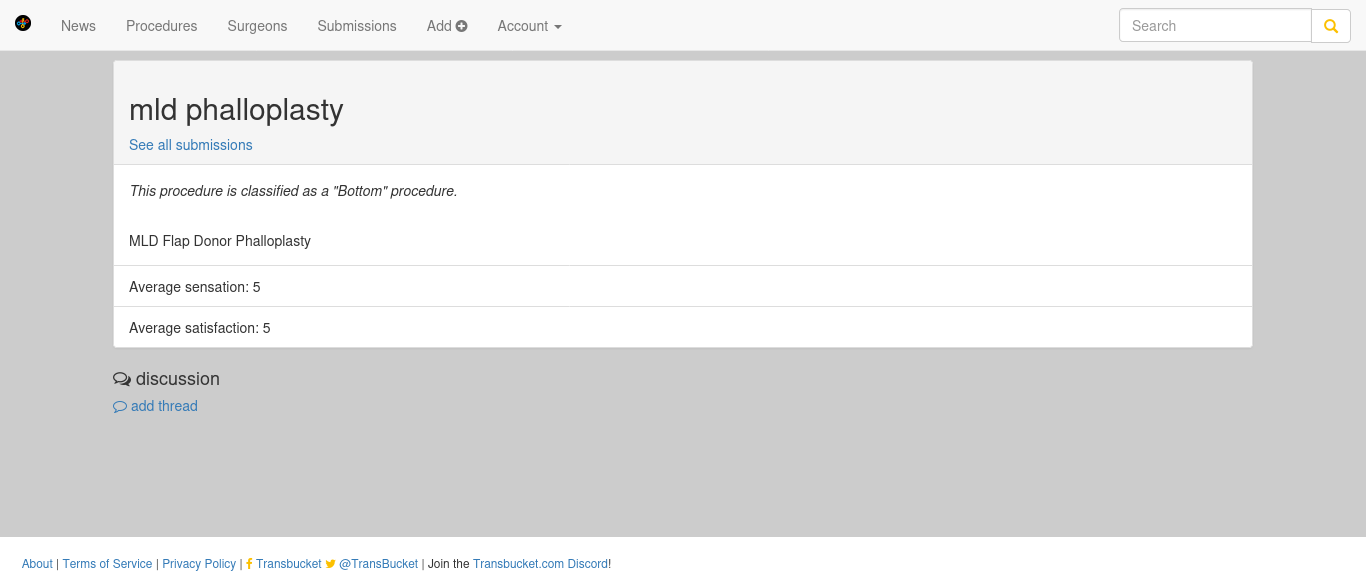Click the caret arrow next to Account
The width and height of the screenshot is (1366, 587).
(x=558, y=27)
